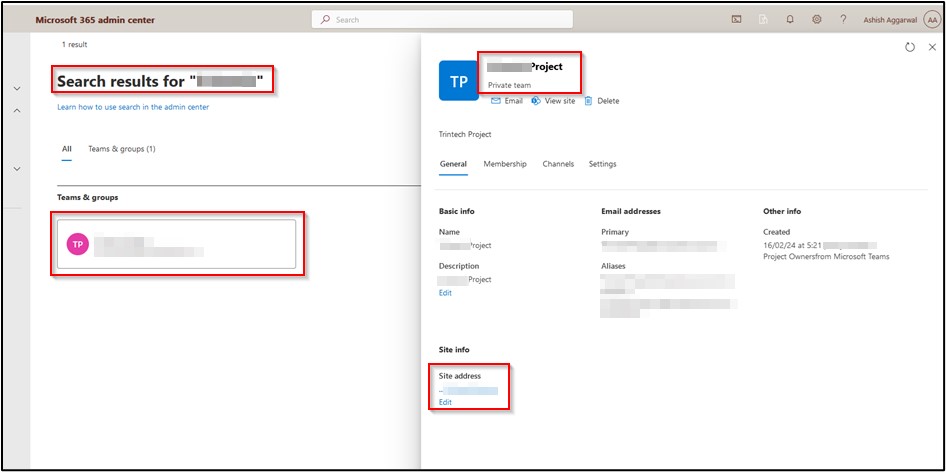The width and height of the screenshot is (946, 472).
Task: Click the 1 result count text
Action: (74, 45)
